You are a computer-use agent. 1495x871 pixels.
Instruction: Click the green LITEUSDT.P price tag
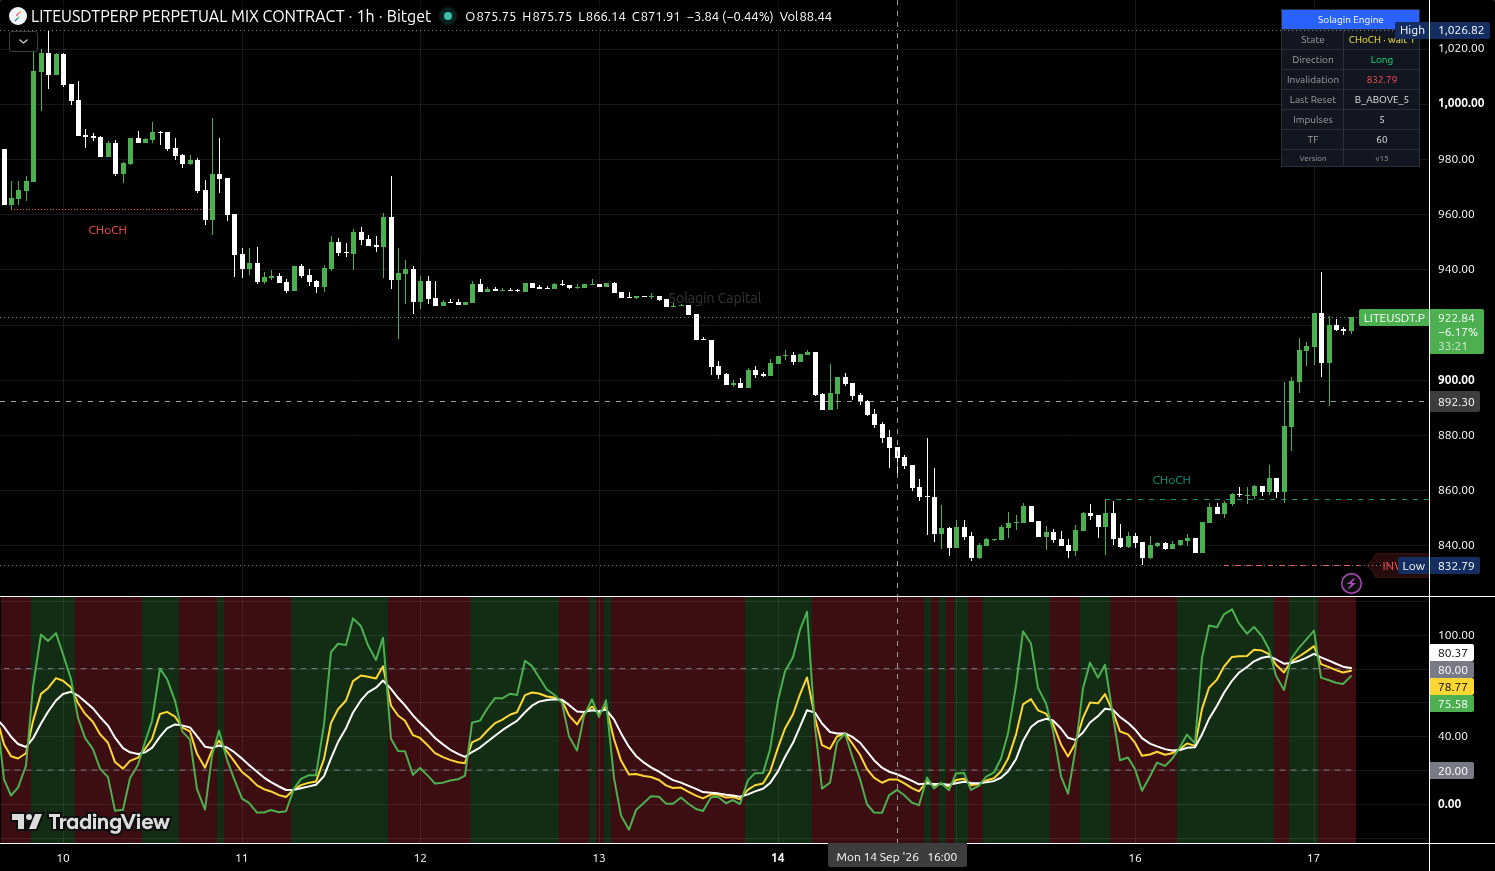tap(1393, 318)
